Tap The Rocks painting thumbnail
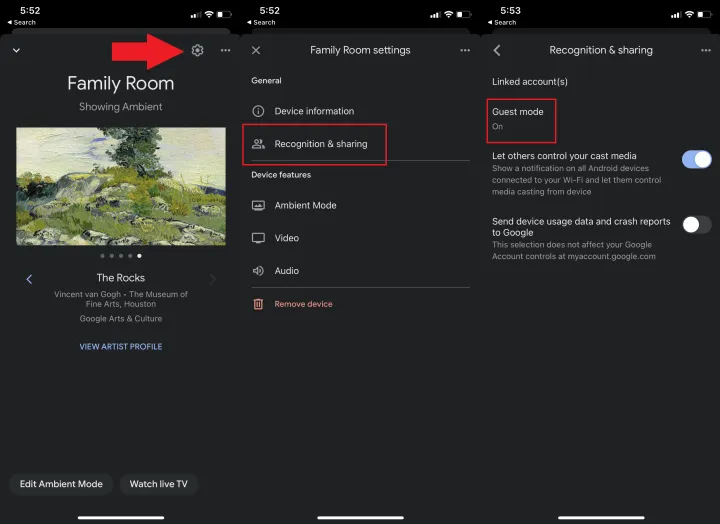This screenshot has height=524, width=720. point(121,186)
